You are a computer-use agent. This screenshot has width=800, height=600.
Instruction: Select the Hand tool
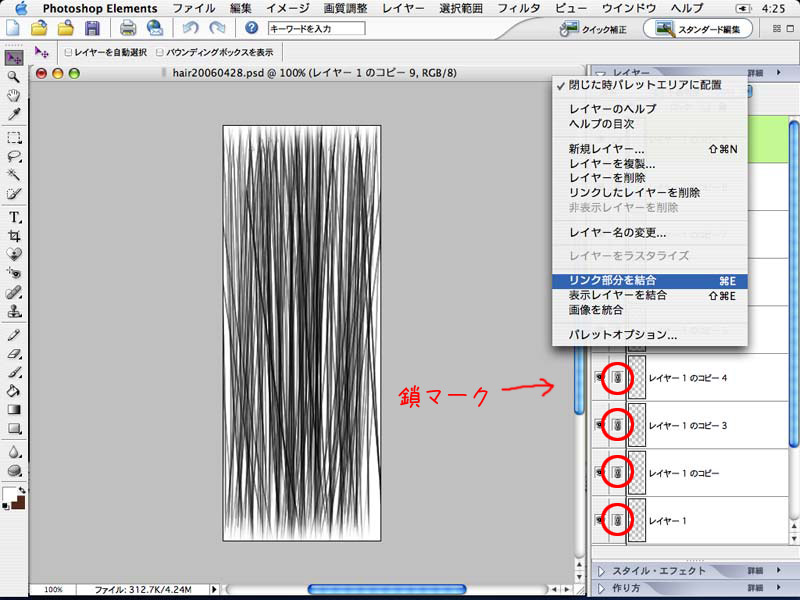click(14, 96)
